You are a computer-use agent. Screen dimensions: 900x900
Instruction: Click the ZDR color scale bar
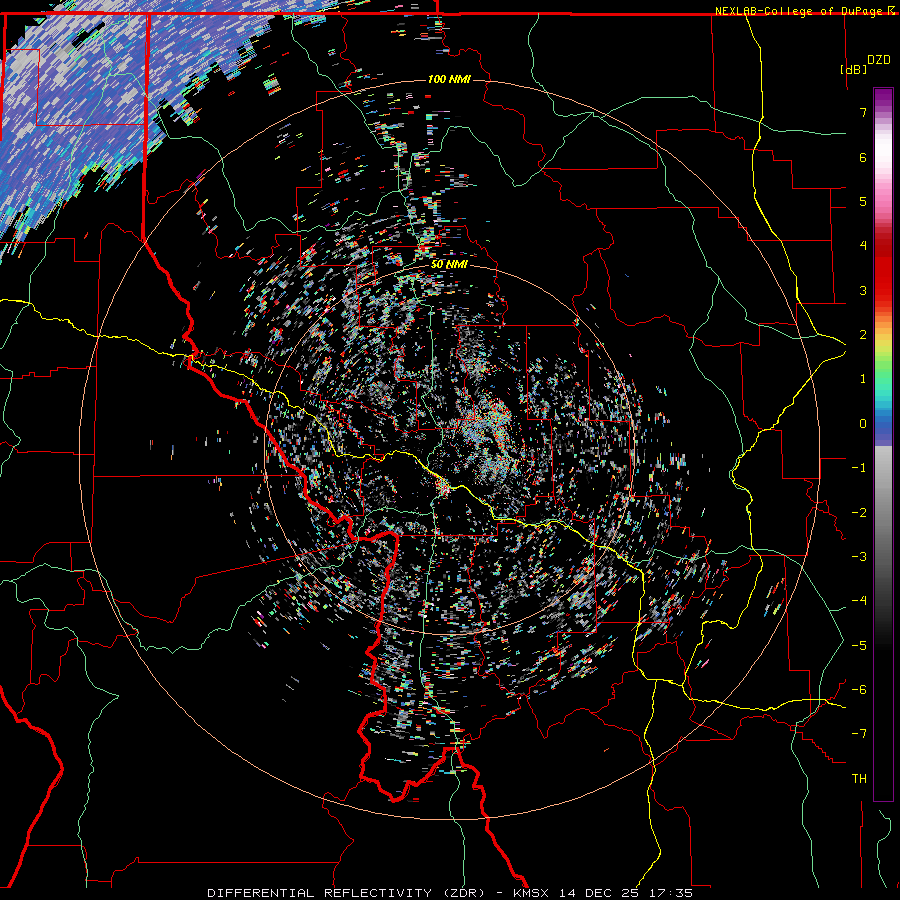click(883, 444)
